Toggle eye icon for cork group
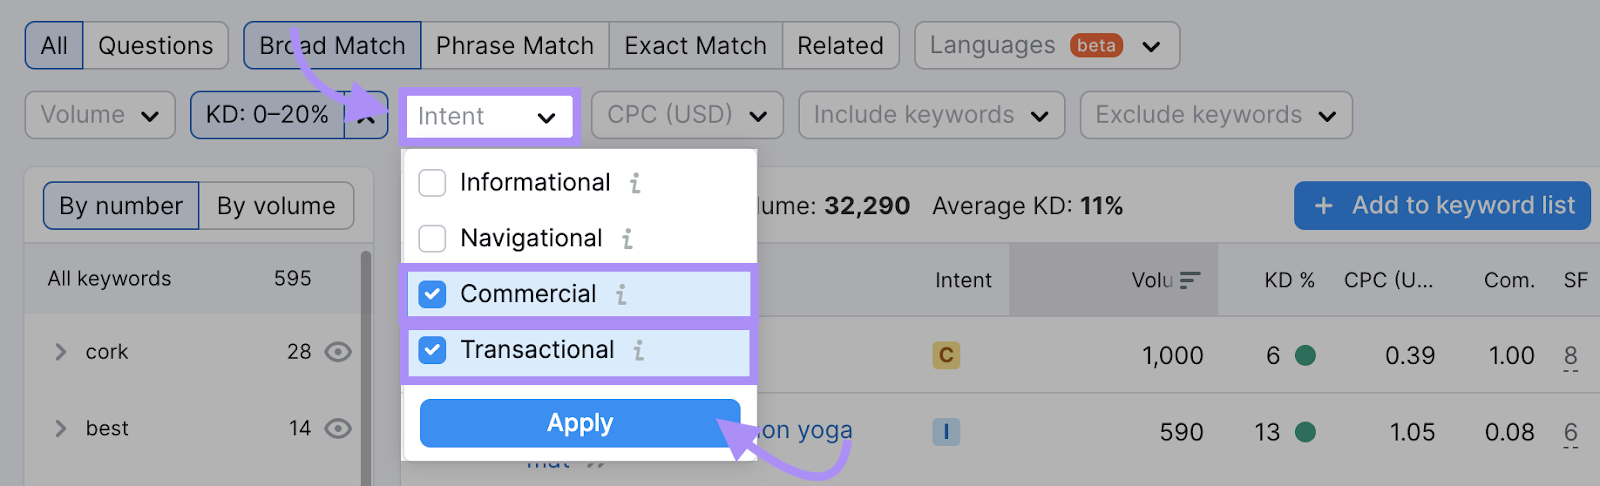 pos(338,352)
